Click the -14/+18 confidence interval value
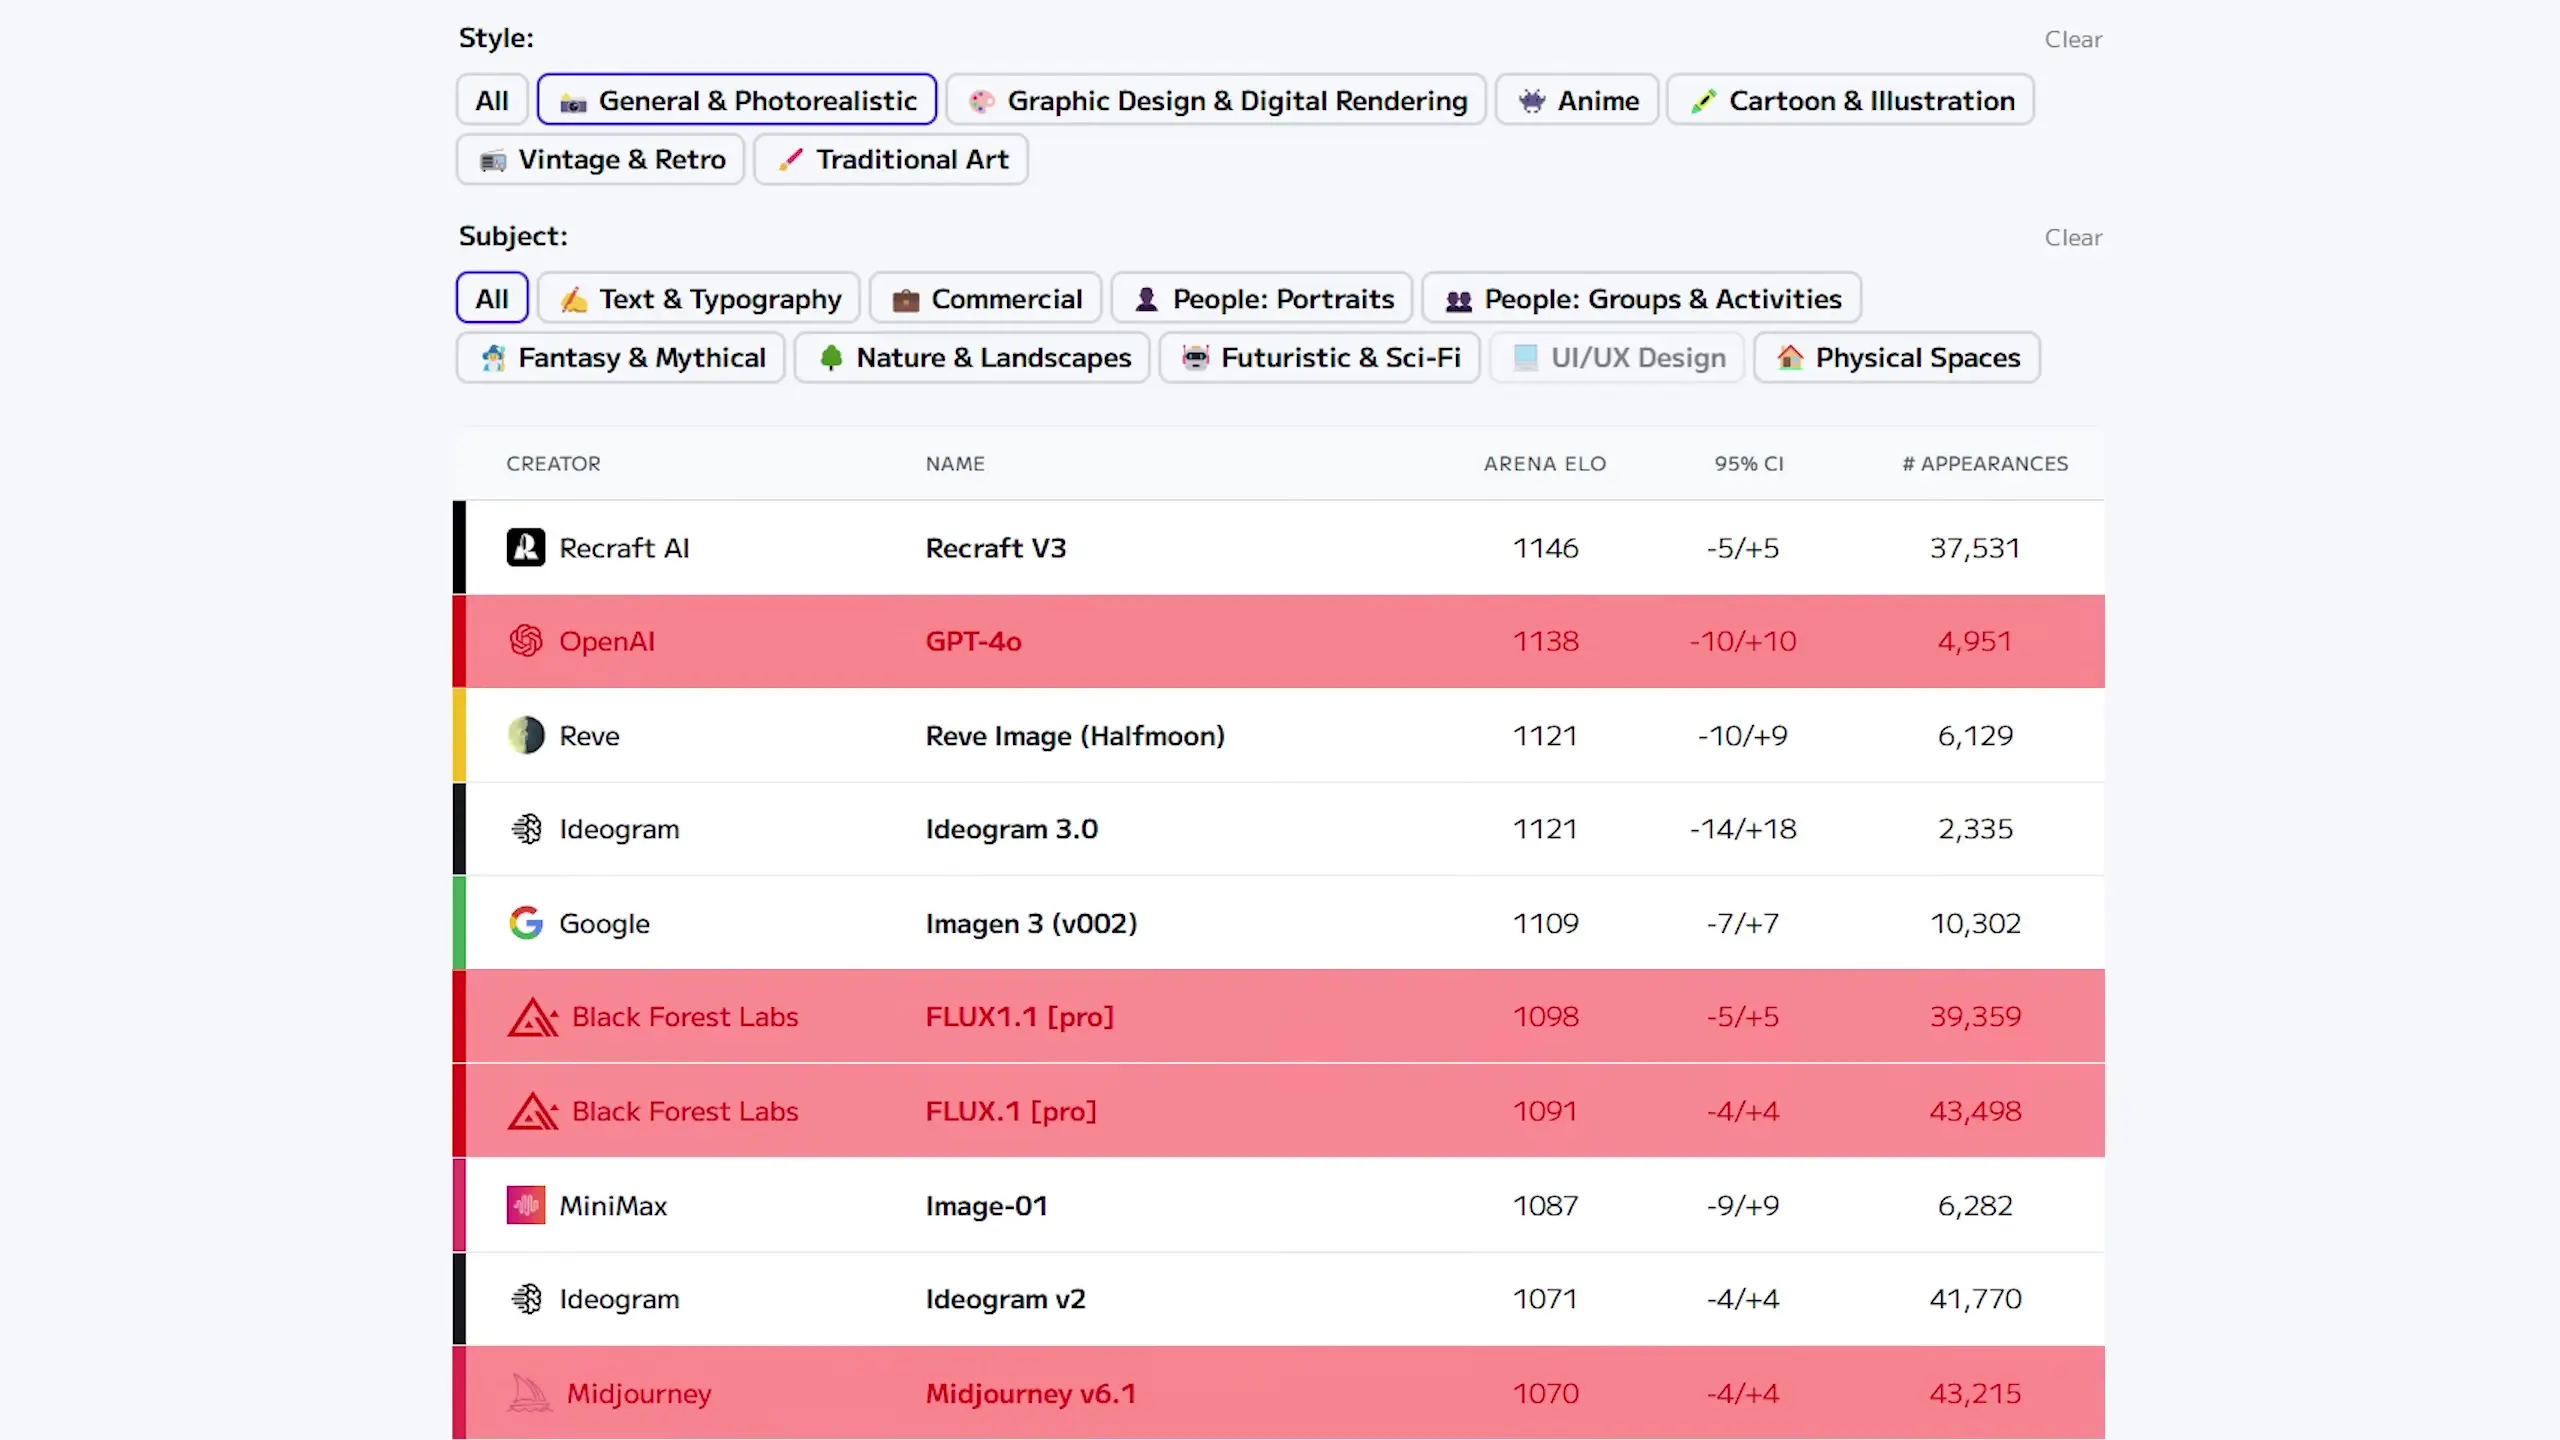 1743,829
